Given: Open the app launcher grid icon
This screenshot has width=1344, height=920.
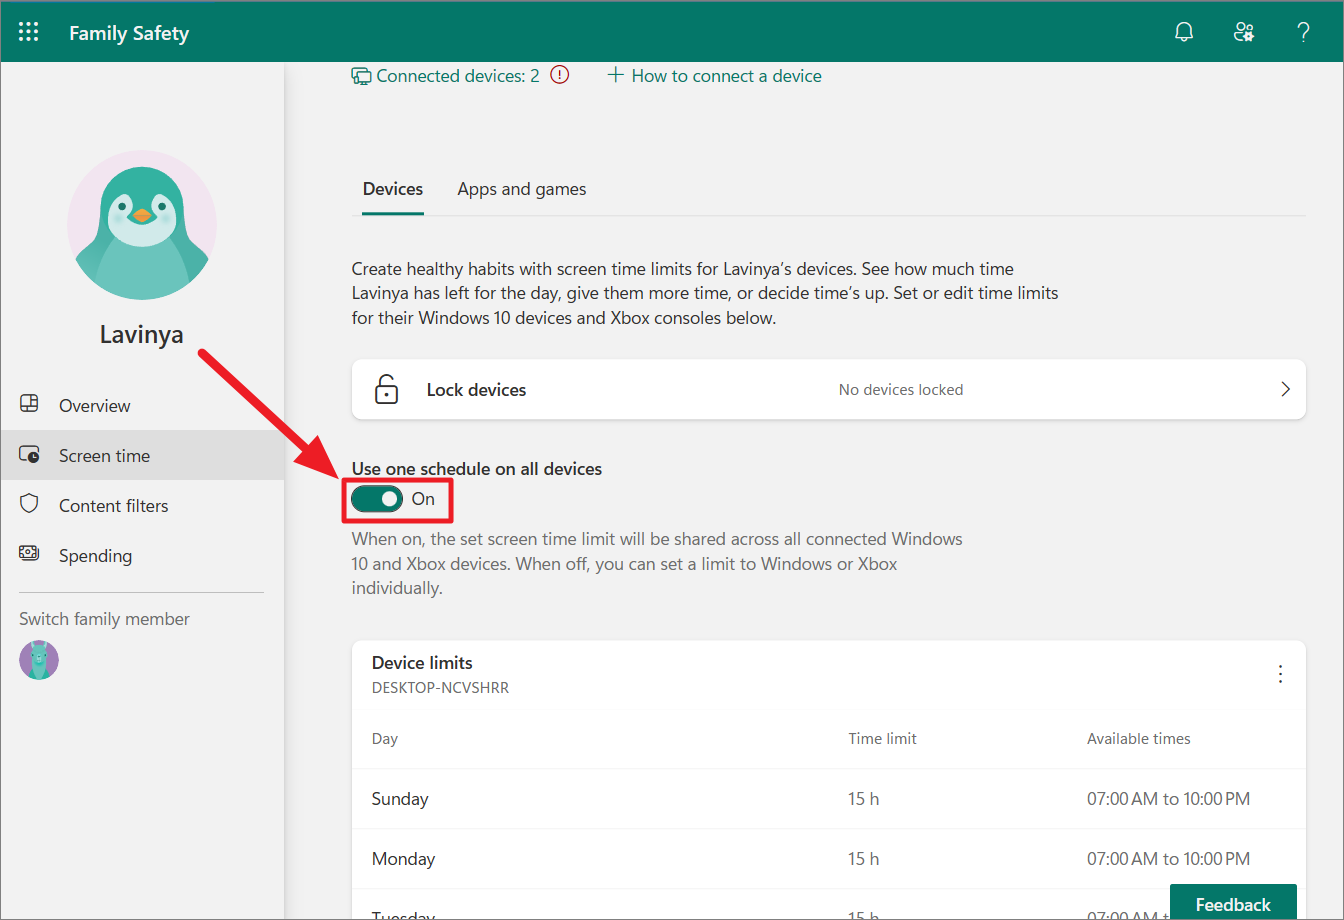Looking at the screenshot, I should 29,32.
